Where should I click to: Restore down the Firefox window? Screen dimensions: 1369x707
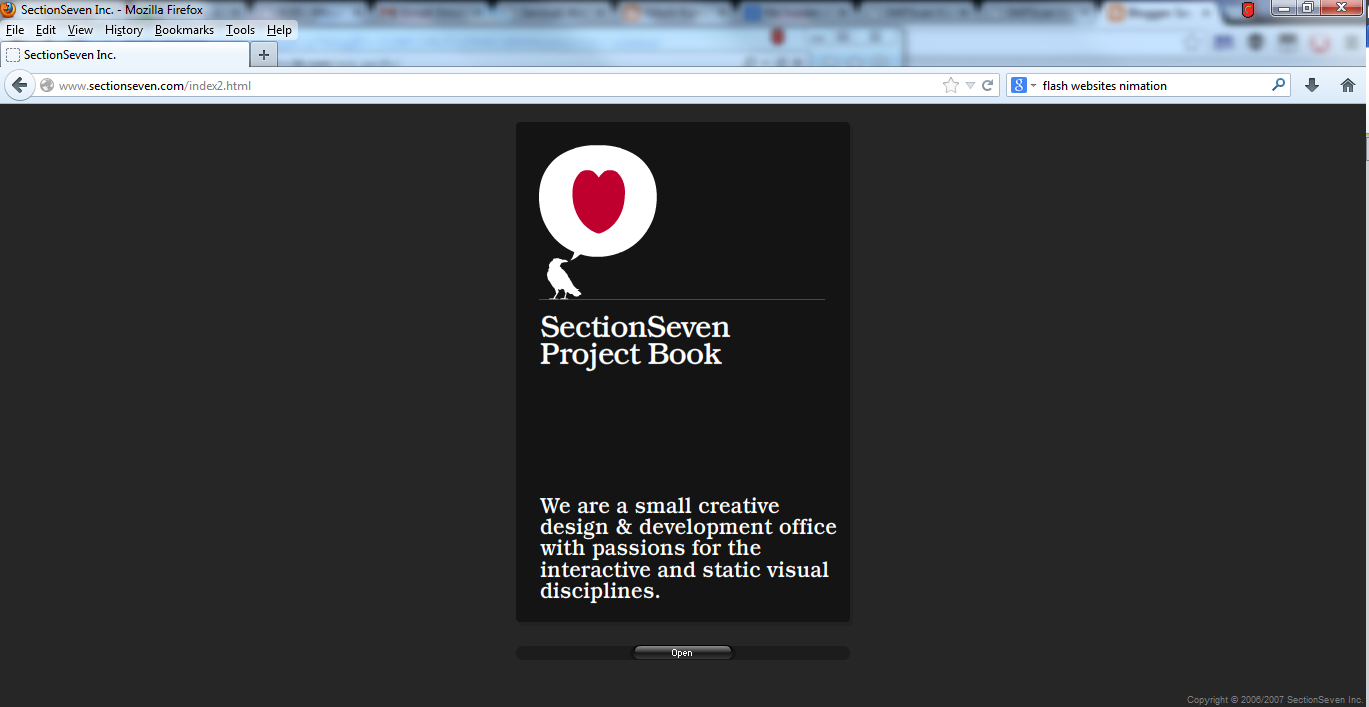pos(1308,8)
